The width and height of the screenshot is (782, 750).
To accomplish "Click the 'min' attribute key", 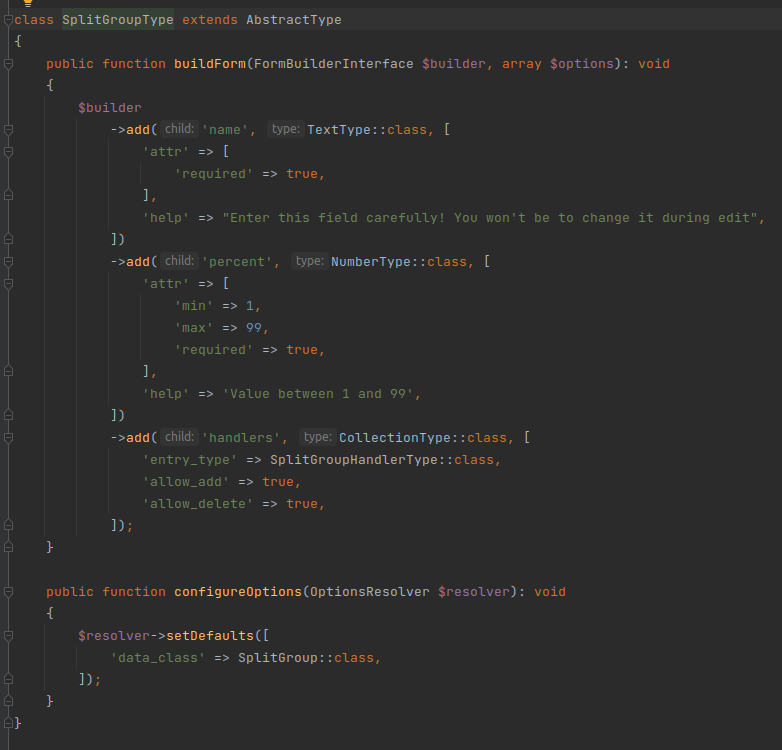I will tap(194, 306).
